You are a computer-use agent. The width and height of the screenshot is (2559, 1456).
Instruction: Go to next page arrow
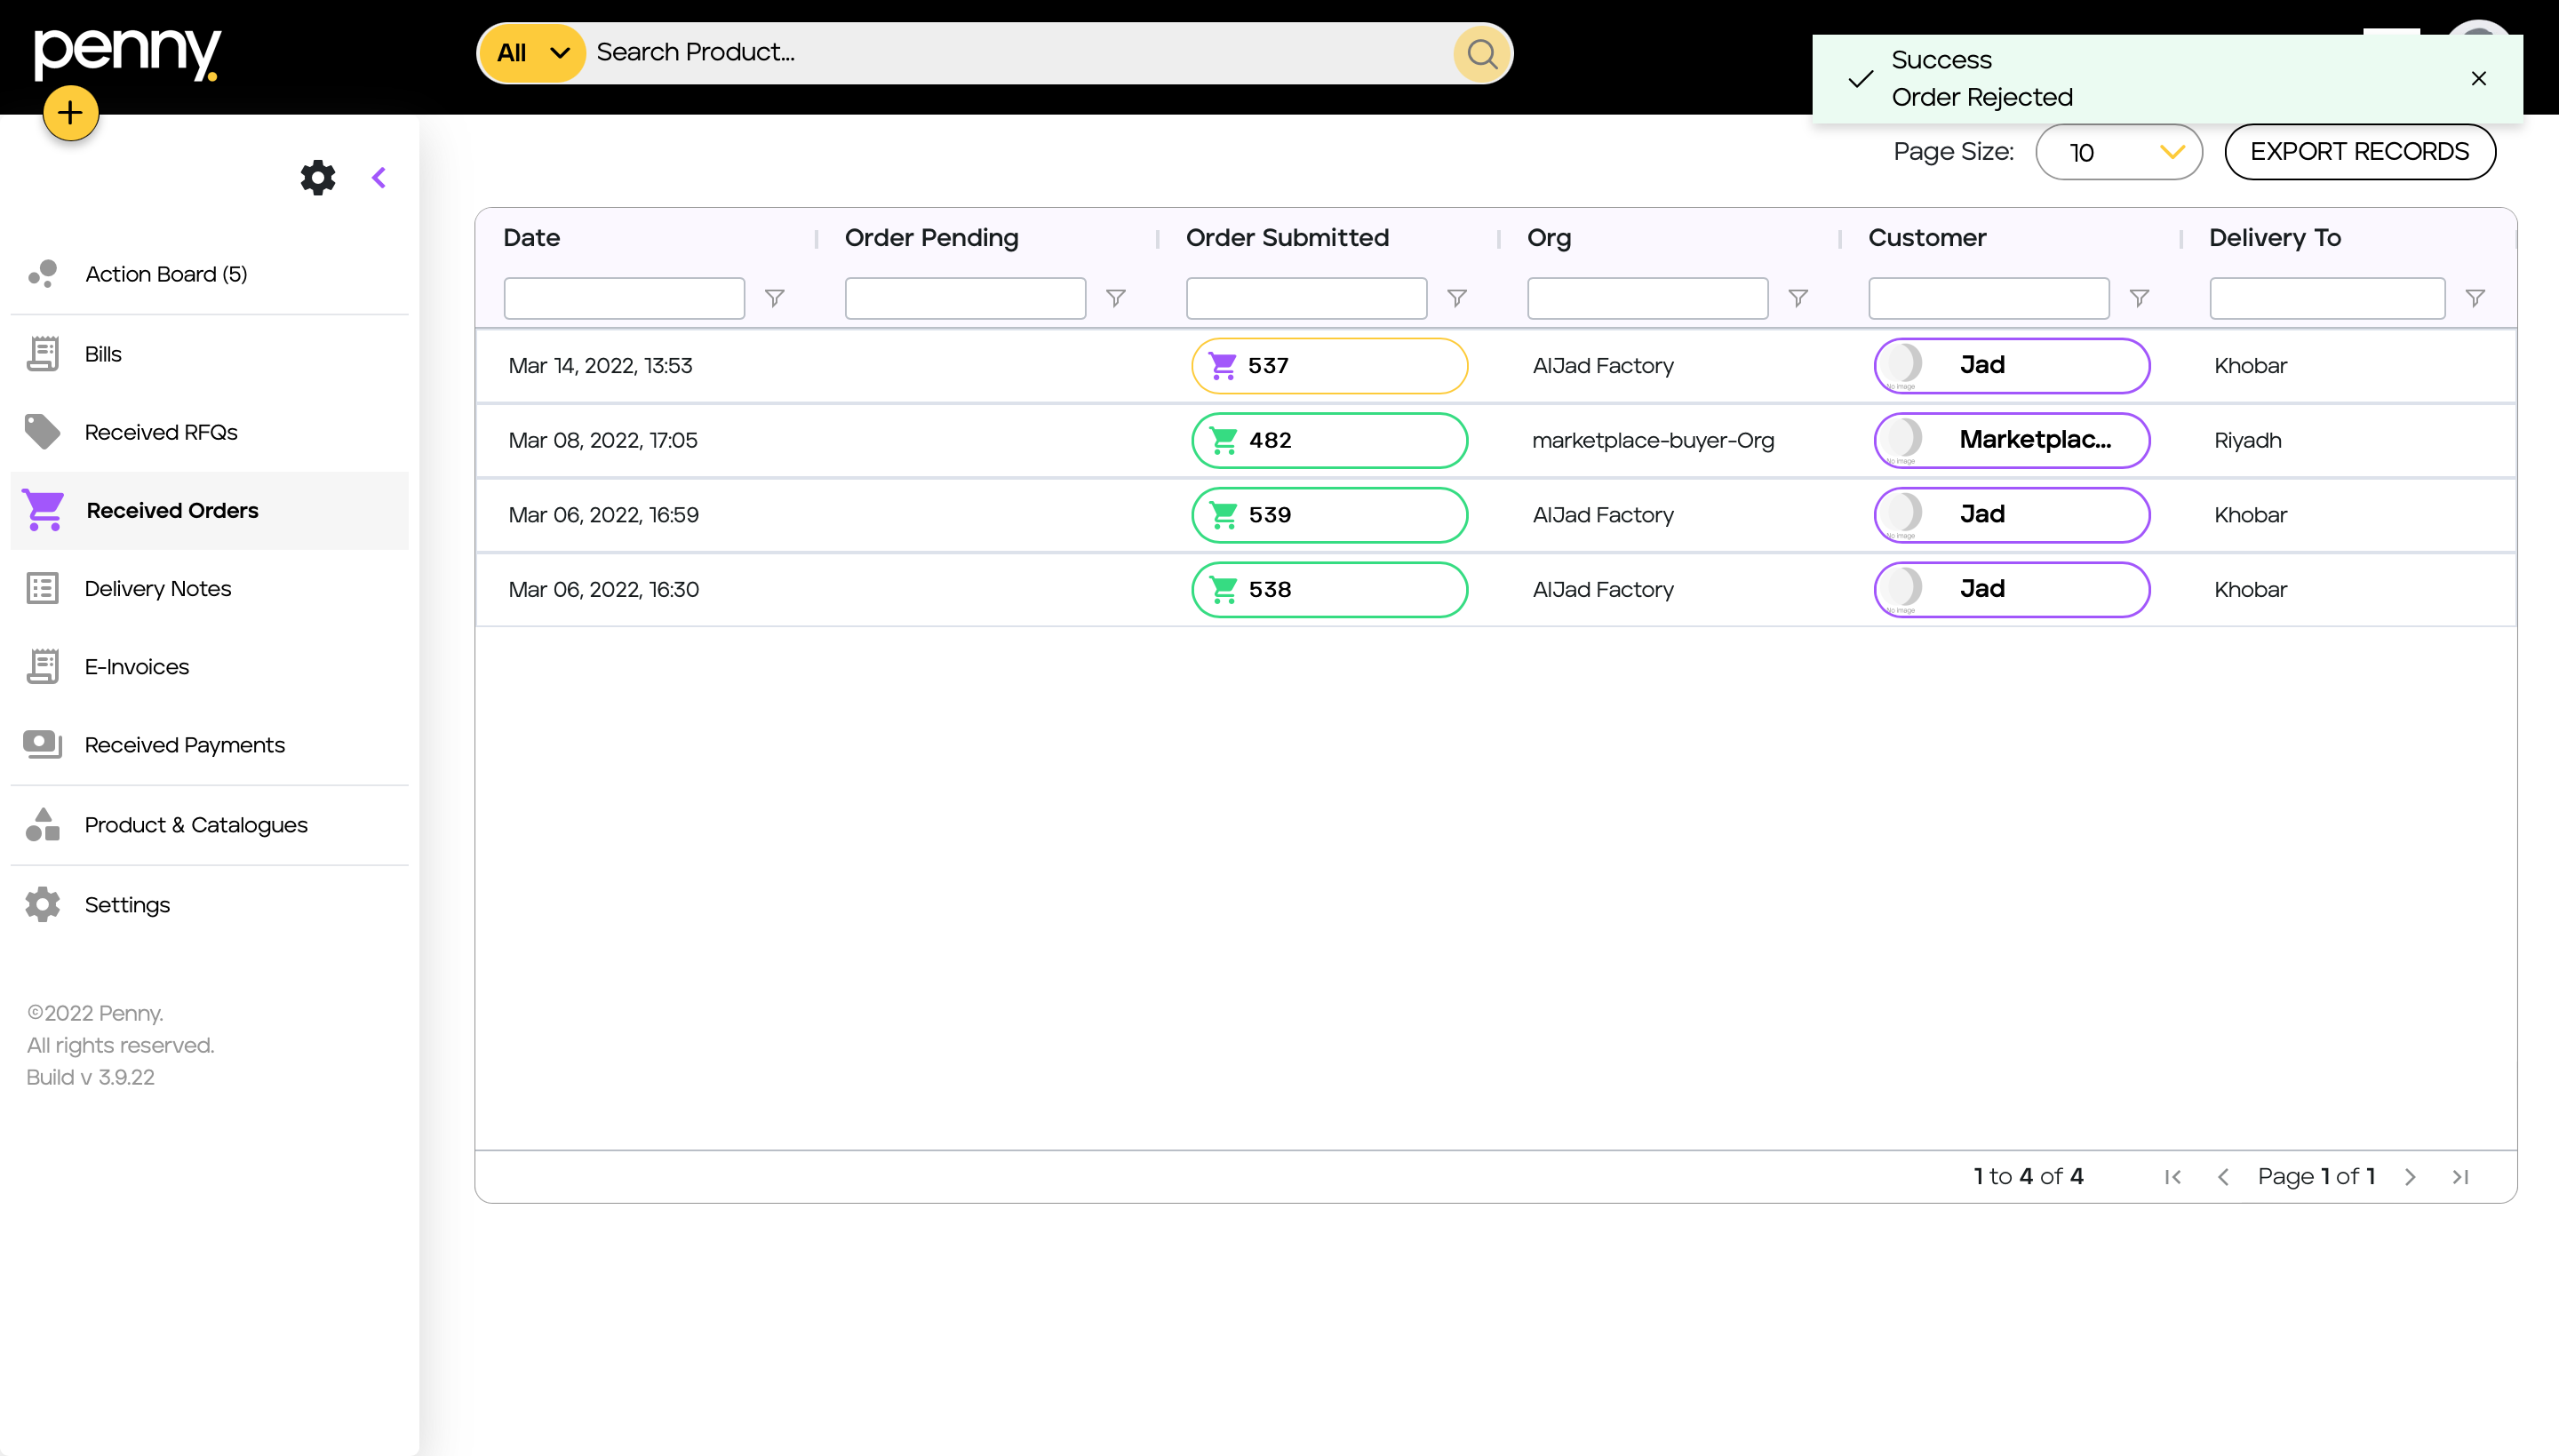pyautogui.click(x=2410, y=1177)
